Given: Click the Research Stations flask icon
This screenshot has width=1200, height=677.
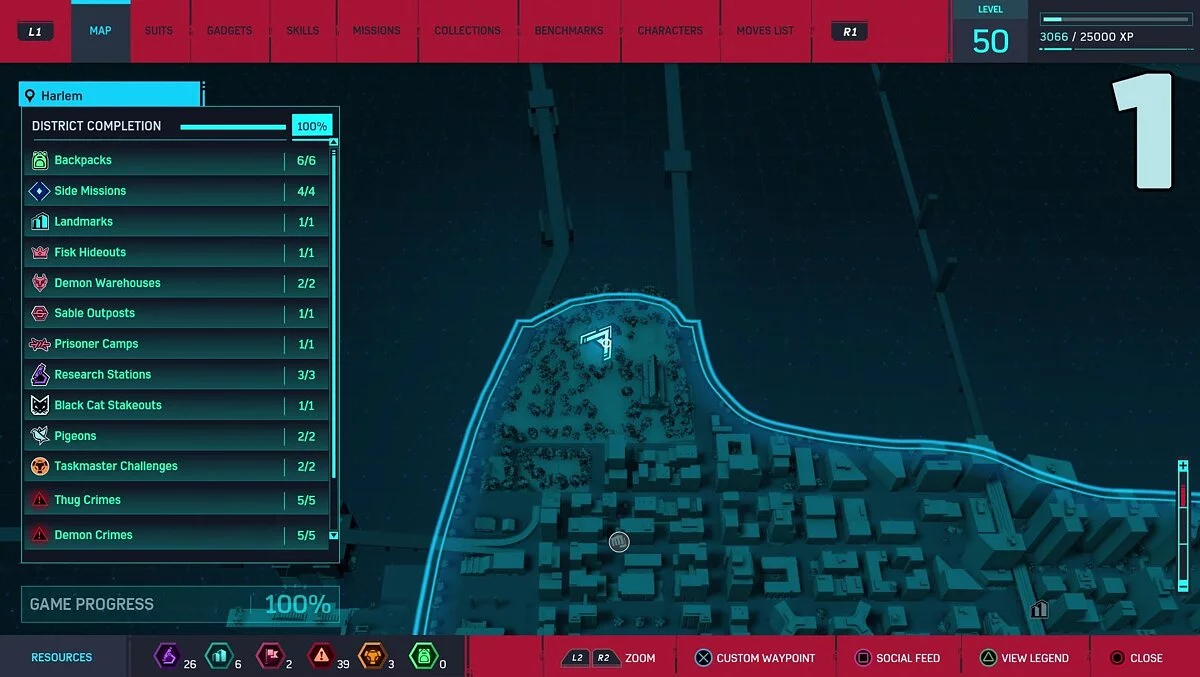Looking at the screenshot, I should [40, 374].
